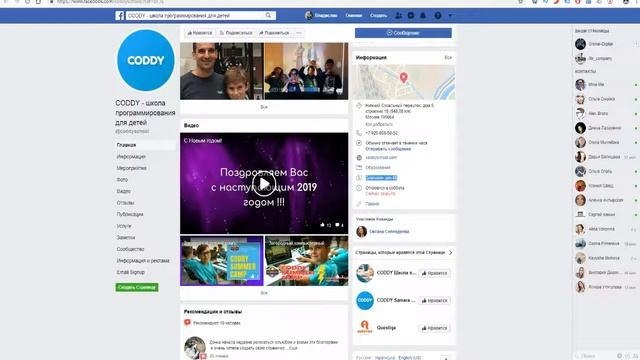Open Сообщество in the left menu

130,249
